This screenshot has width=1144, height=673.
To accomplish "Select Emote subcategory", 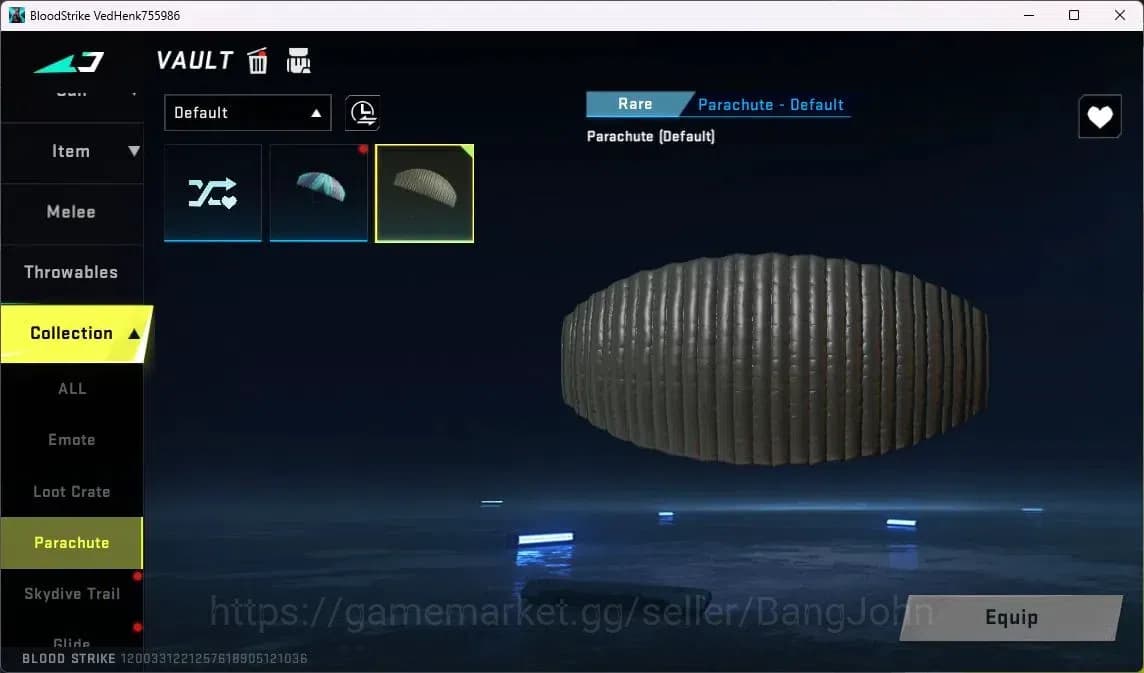I will click(72, 440).
